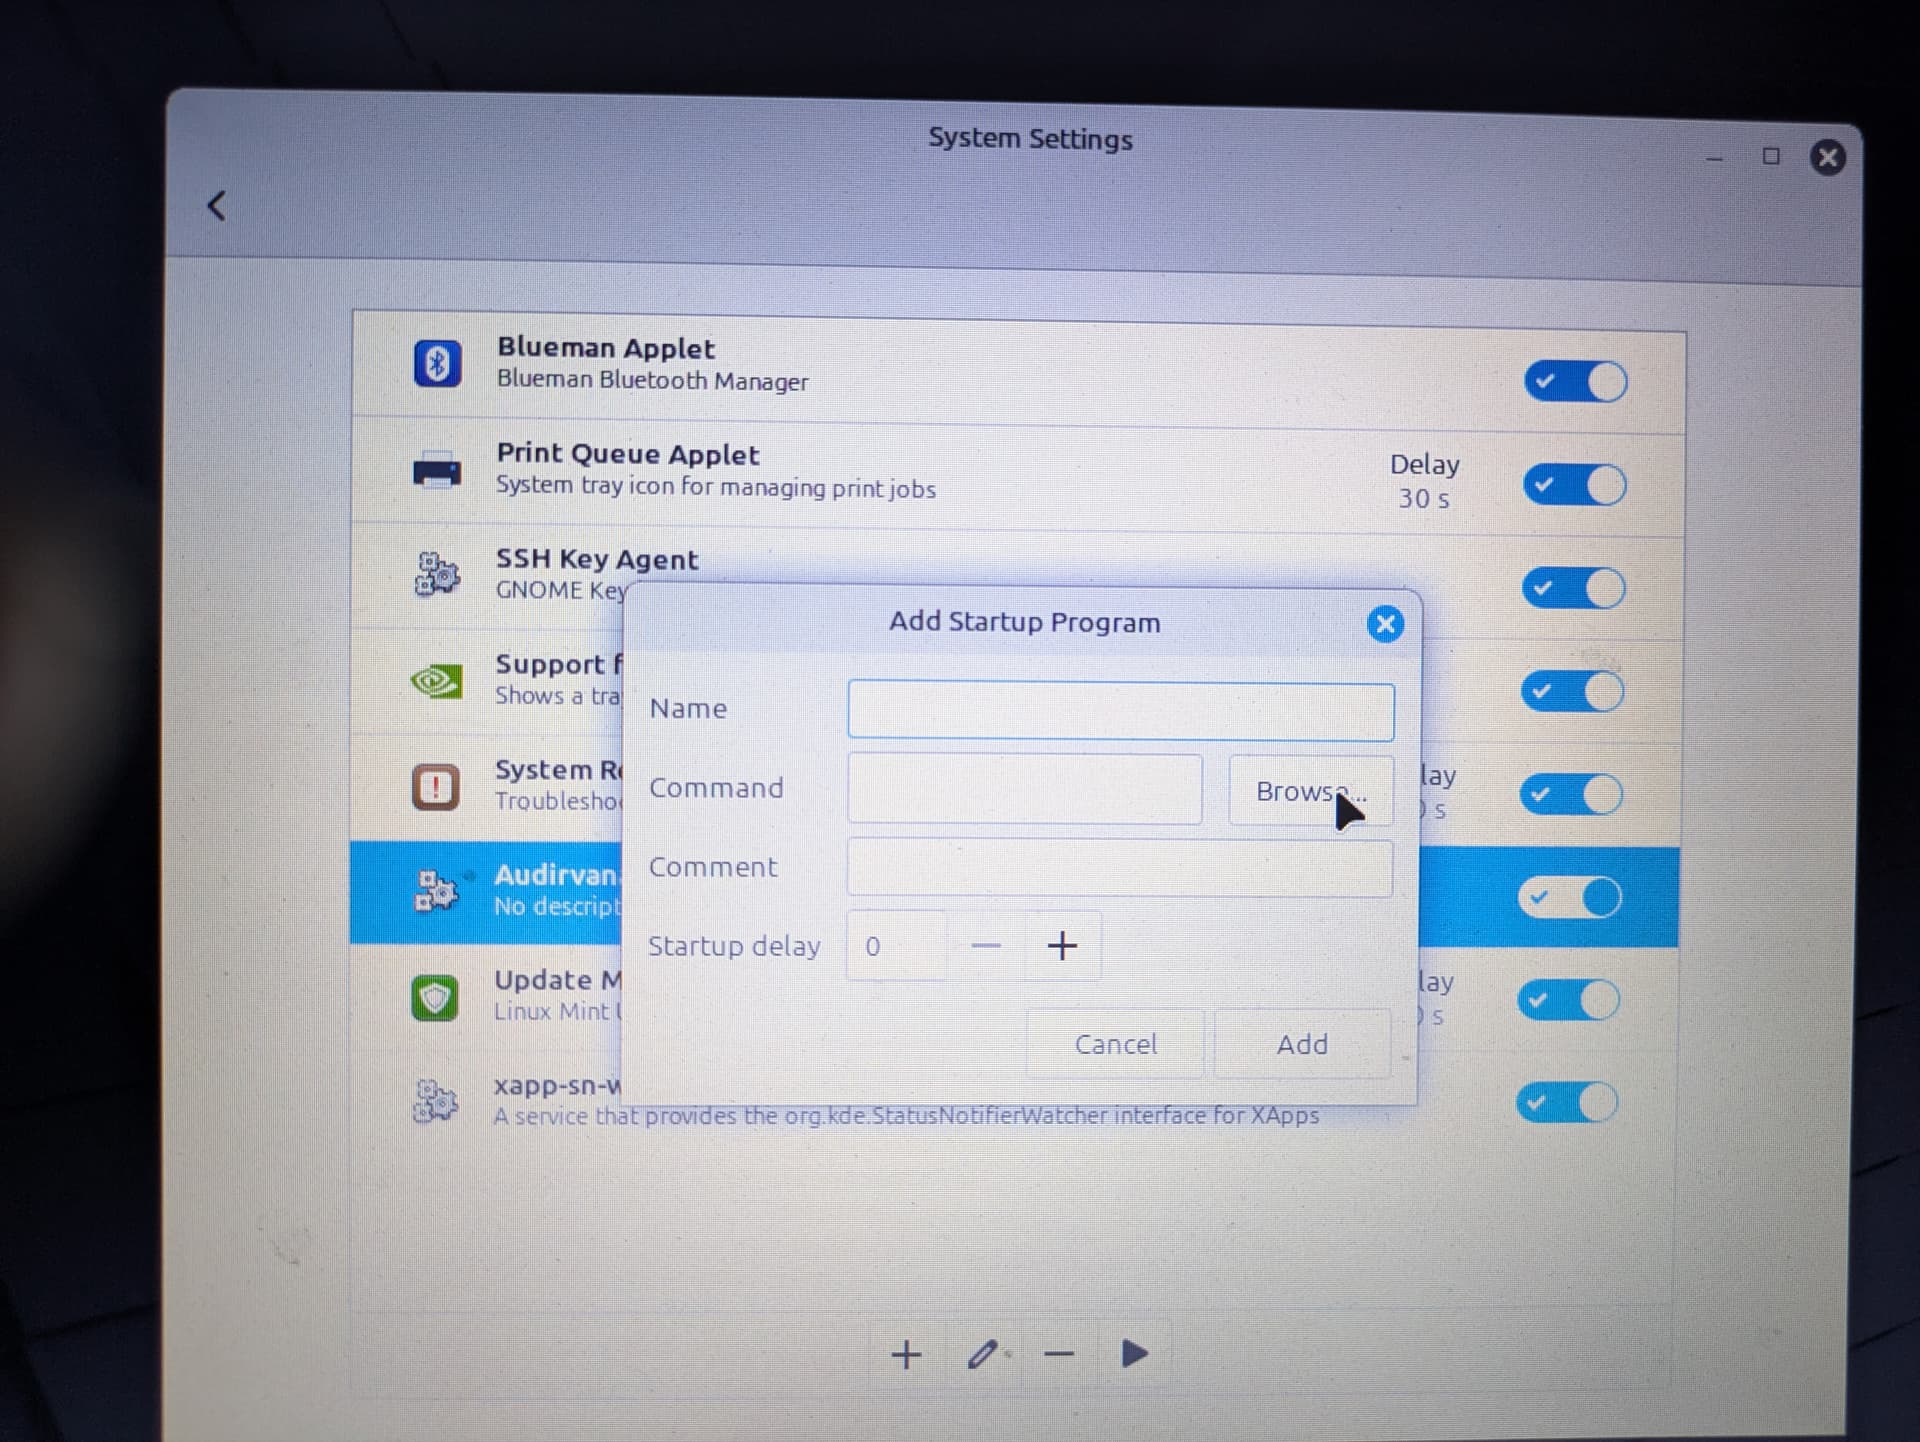Image resolution: width=1920 pixels, height=1442 pixels.
Task: Click the Comment input field
Action: coord(1120,868)
